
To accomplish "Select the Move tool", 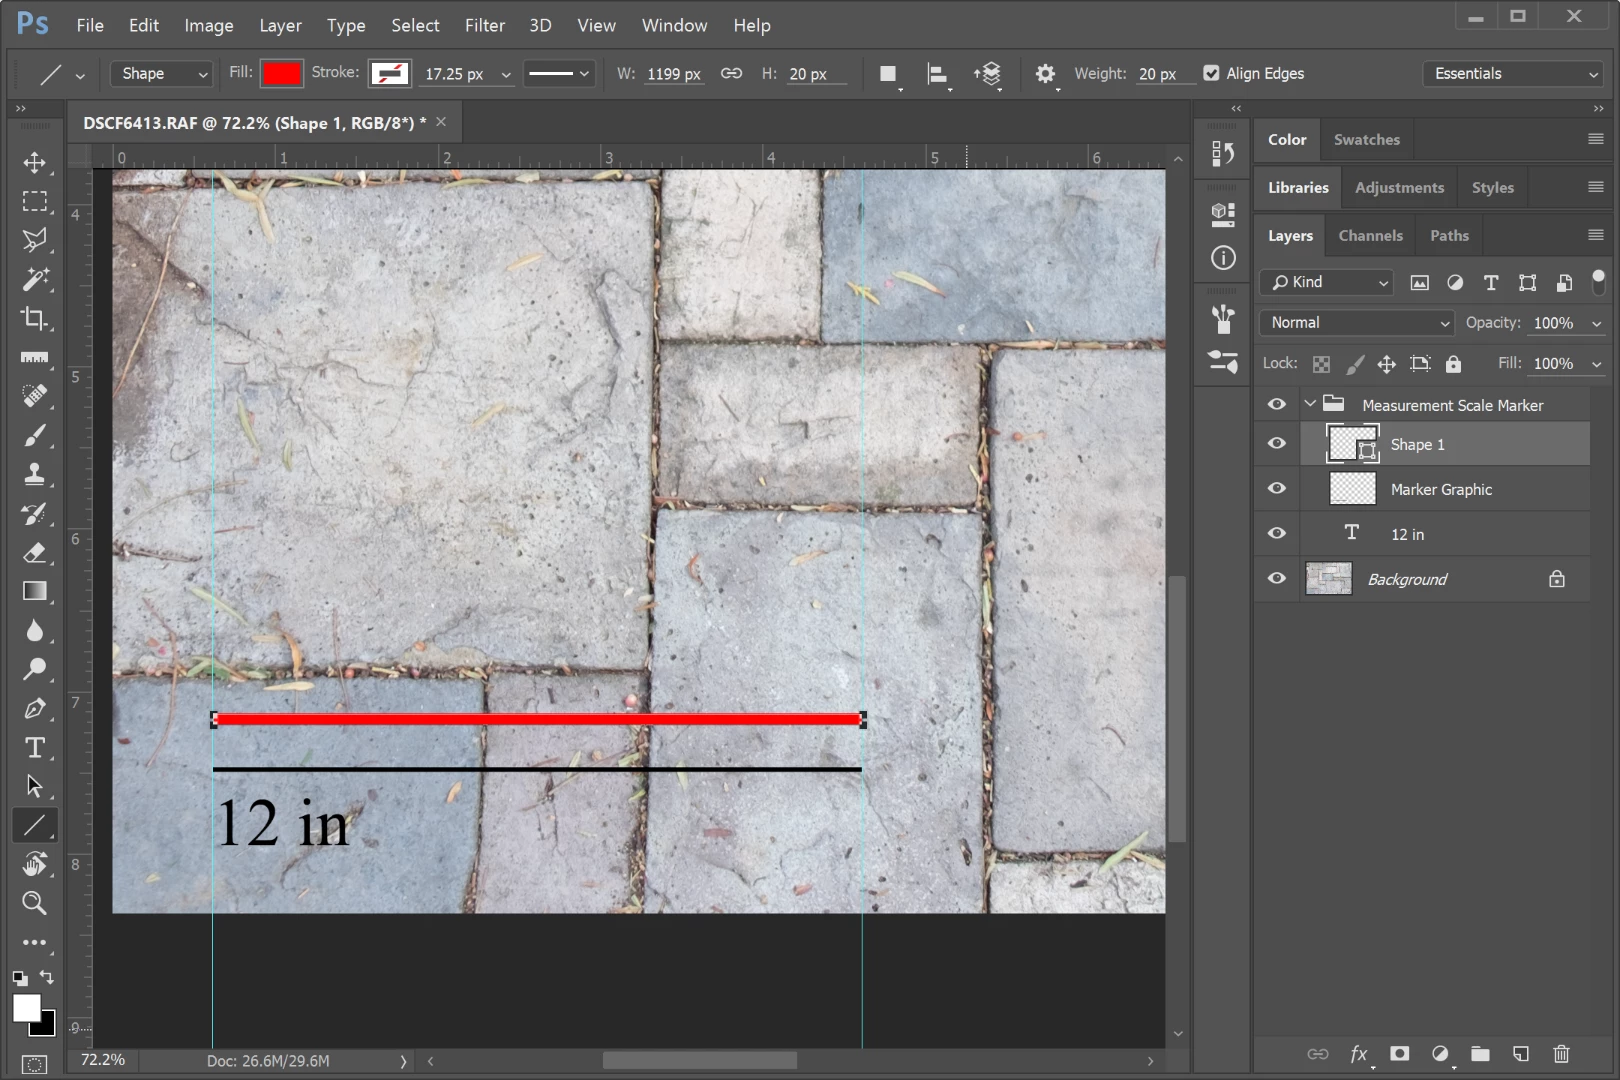I will tap(34, 162).
